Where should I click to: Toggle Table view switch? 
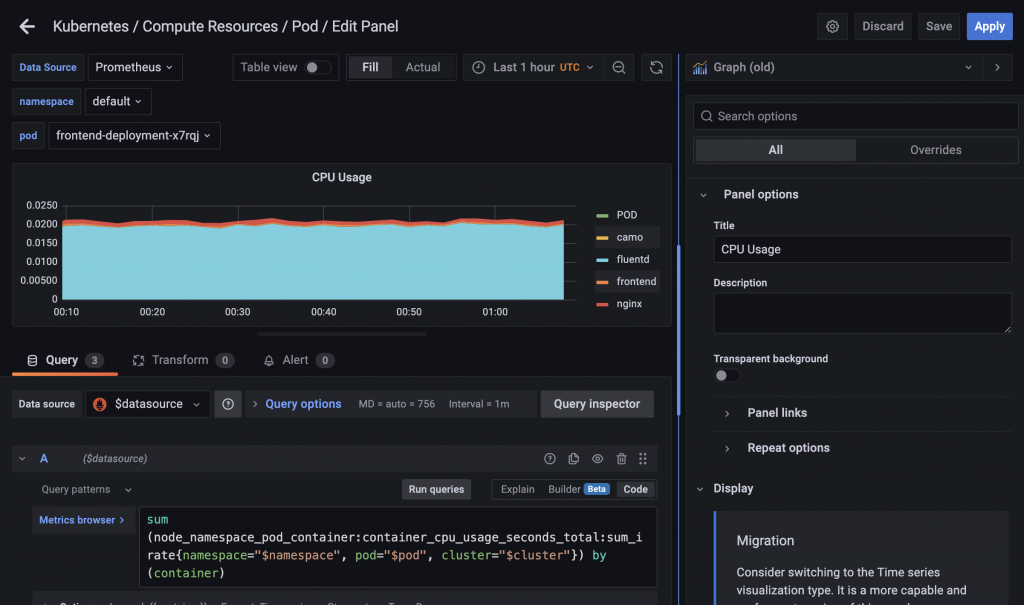tap(317, 67)
